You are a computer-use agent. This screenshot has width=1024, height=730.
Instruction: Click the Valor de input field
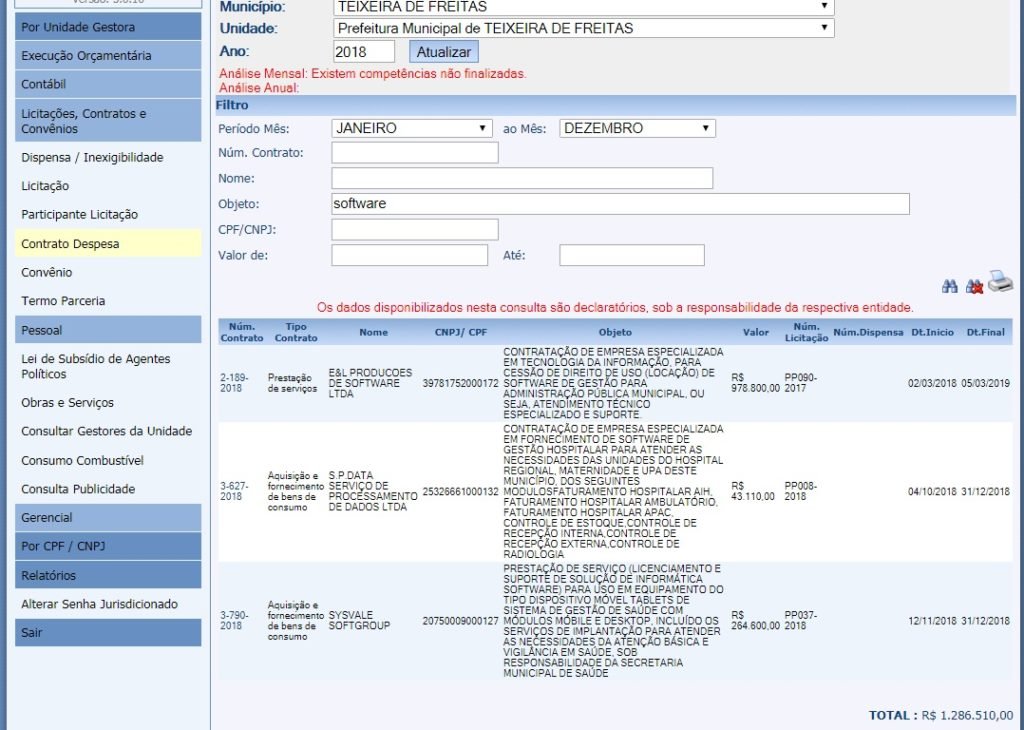click(x=410, y=255)
